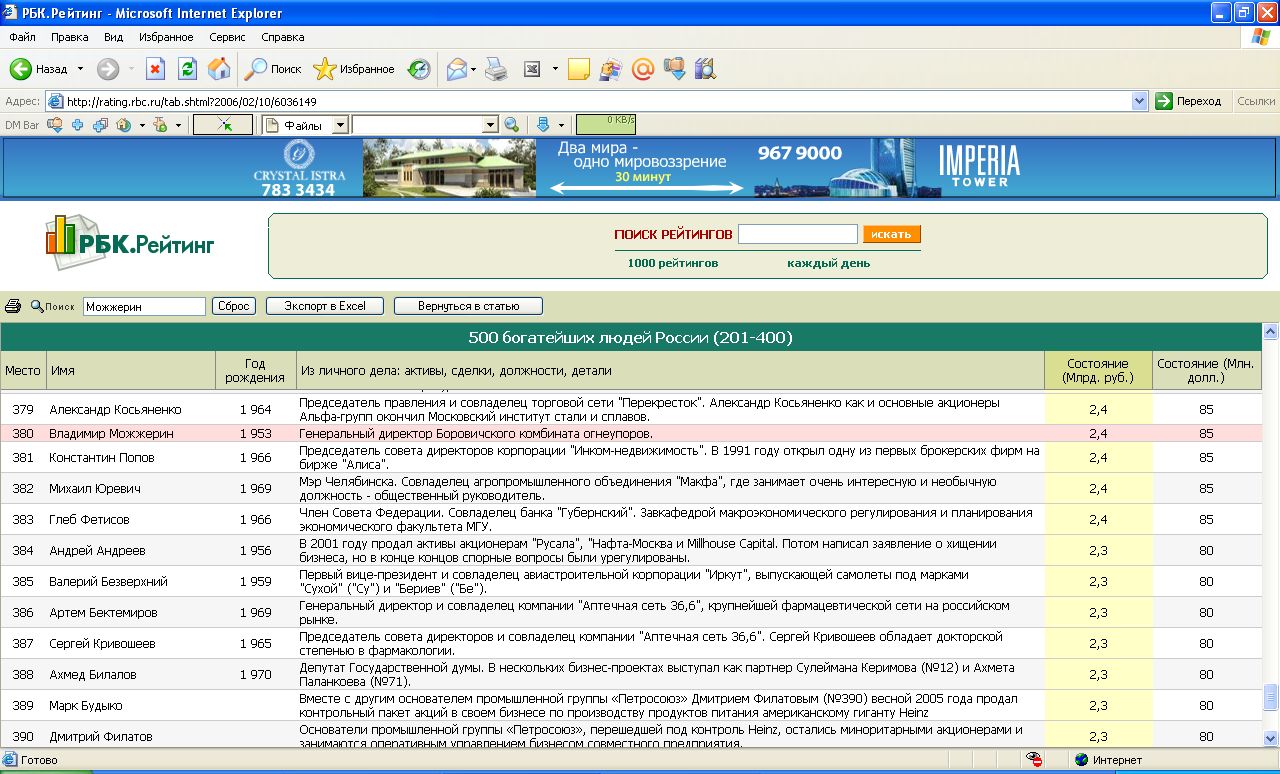
Task: Click the Вернуться в статью button
Action: [469, 306]
